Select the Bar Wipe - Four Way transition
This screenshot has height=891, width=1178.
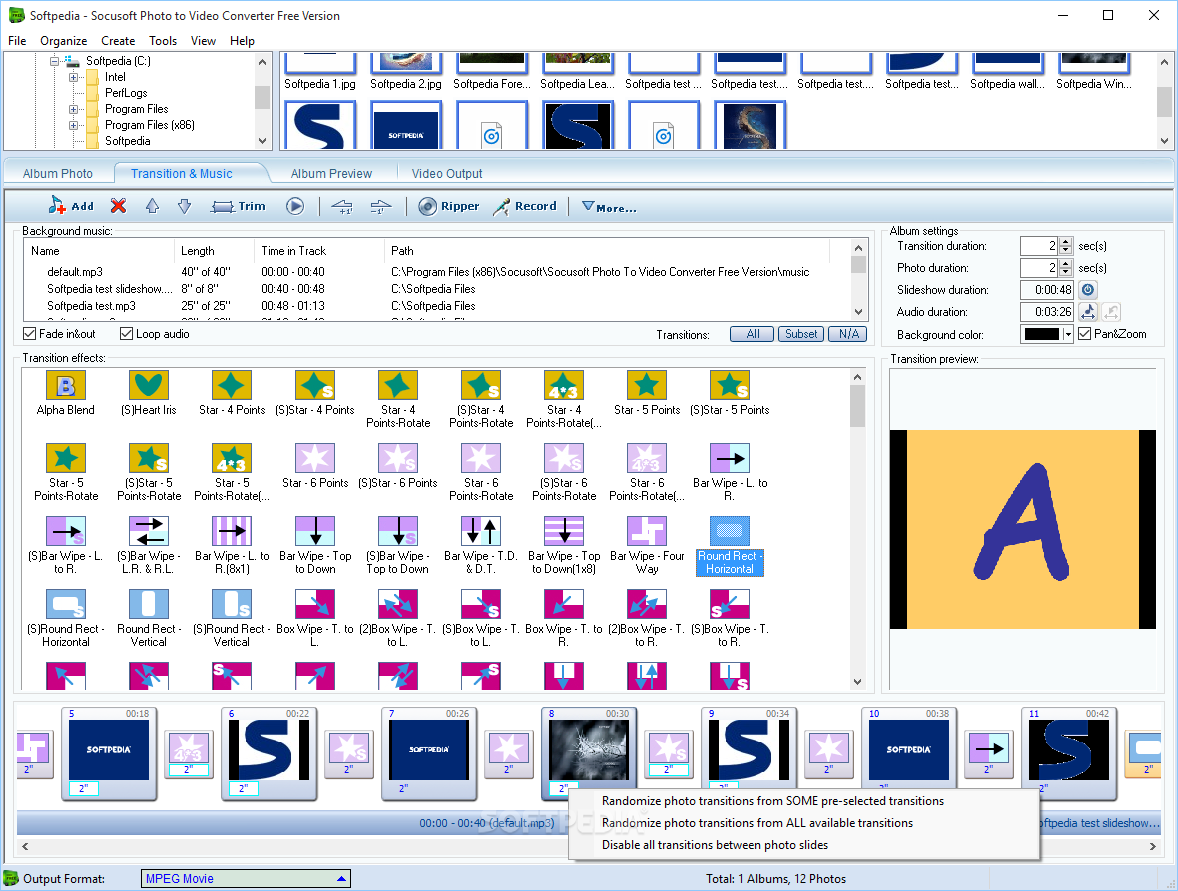pyautogui.click(x=647, y=545)
